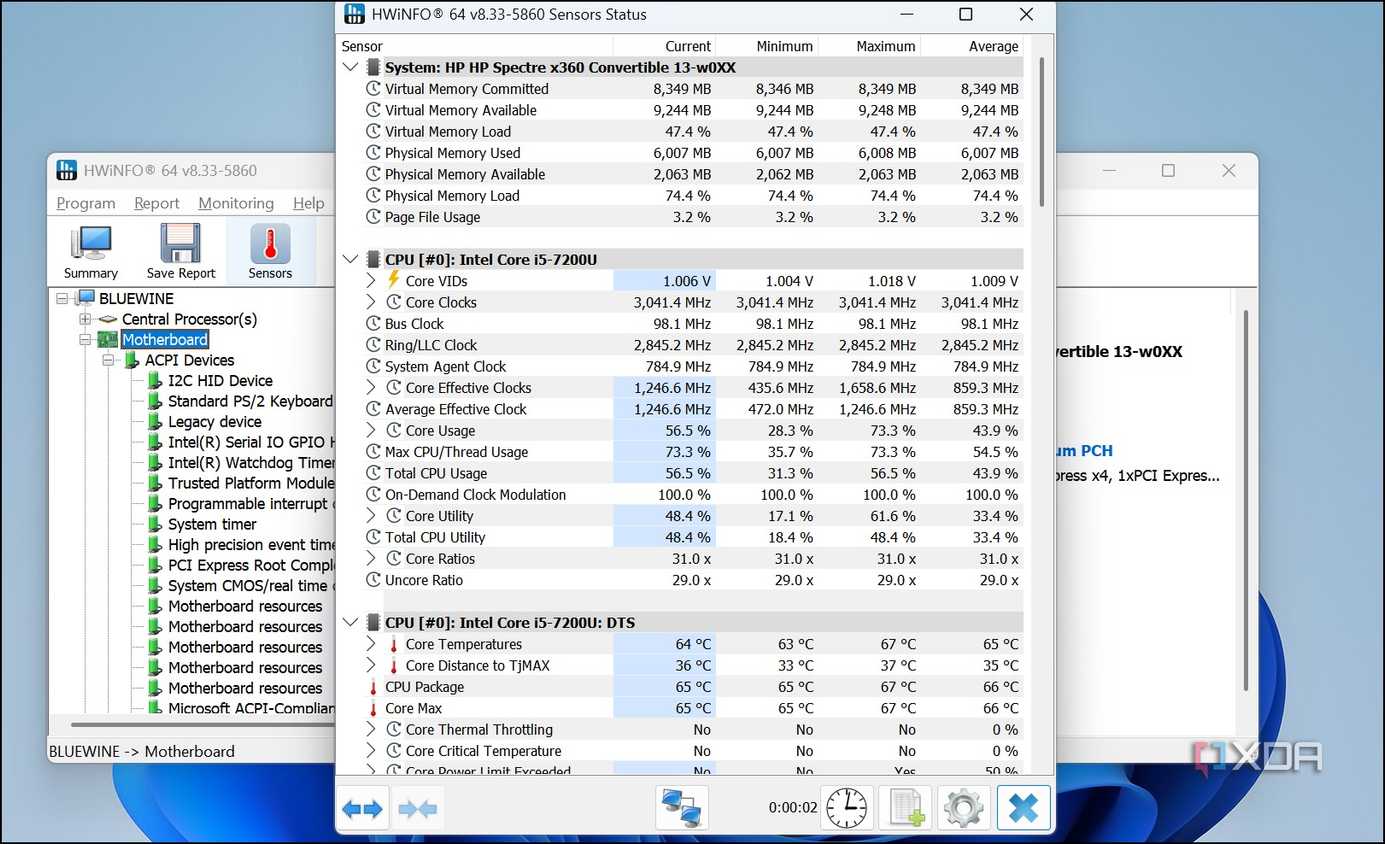Select the System timer tree item
Screen dimensions: 1385x844
tap(212, 524)
